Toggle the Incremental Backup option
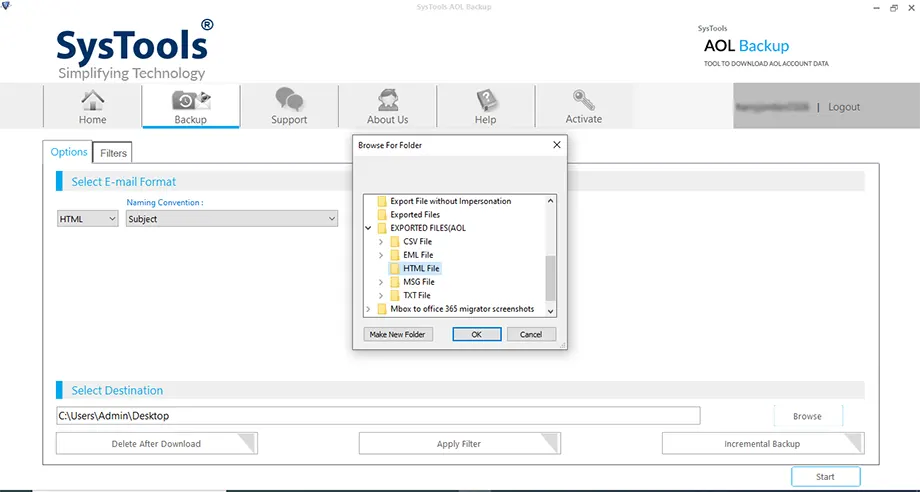This screenshot has height=492, width=920. [x=763, y=444]
